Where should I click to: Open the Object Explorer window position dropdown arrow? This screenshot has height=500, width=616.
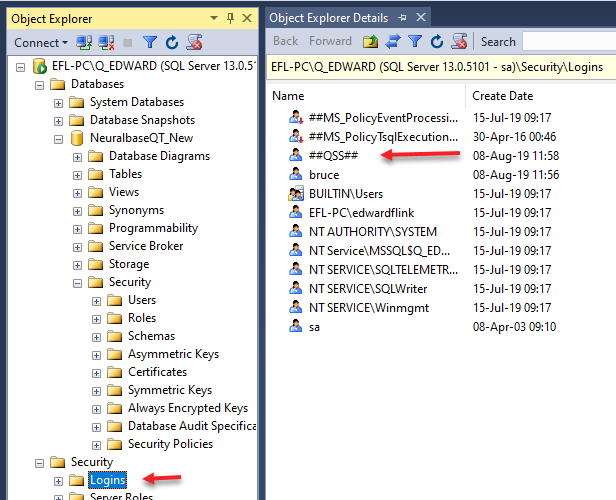tap(214, 18)
